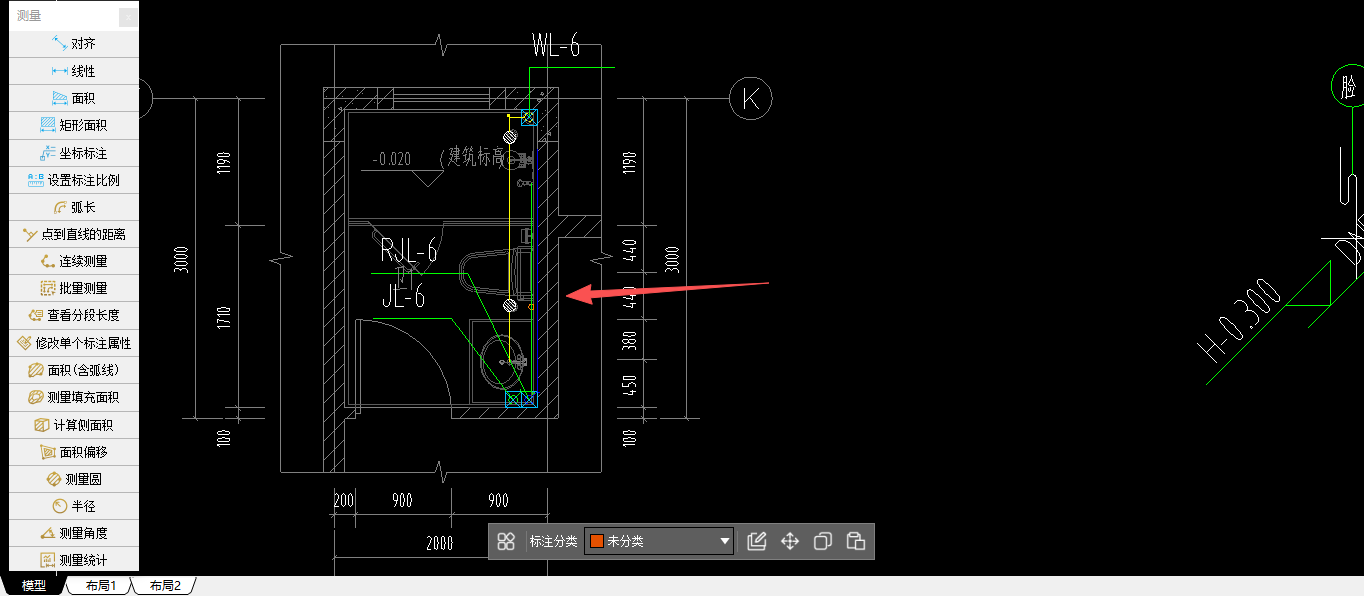The image size is (1364, 596).
Task: Choose 测量填充面积 fill area tool
Action: 73,397
